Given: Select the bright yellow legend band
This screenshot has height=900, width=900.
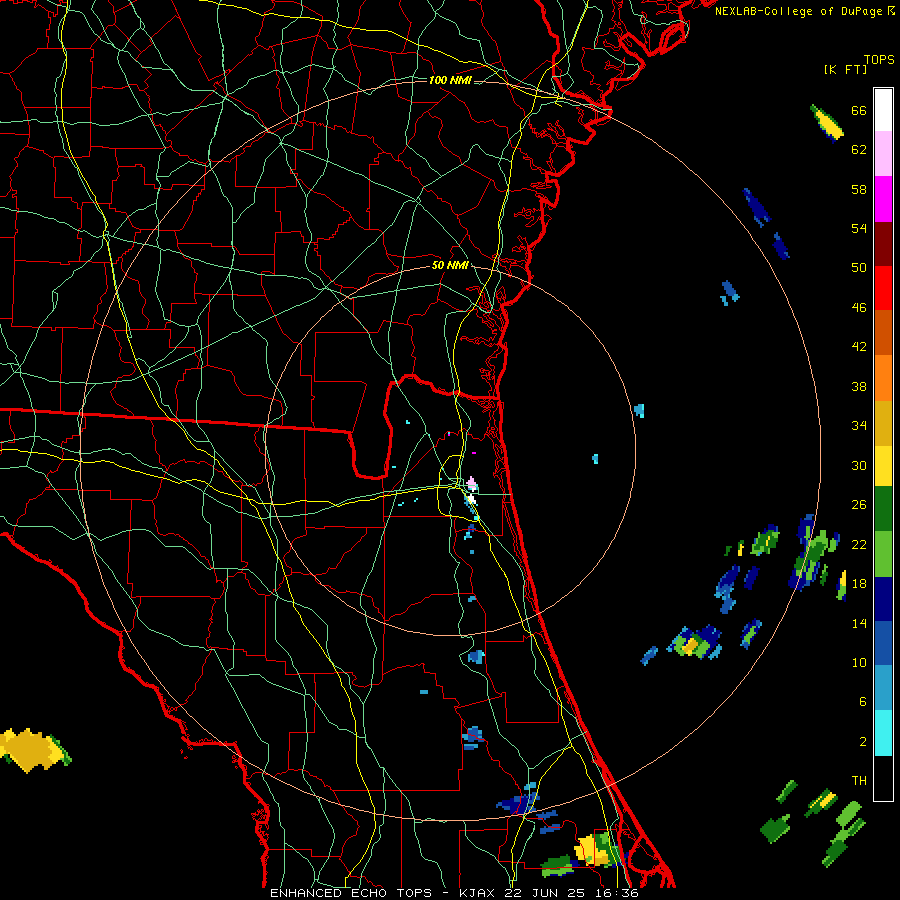Looking at the screenshot, I should click(883, 466).
